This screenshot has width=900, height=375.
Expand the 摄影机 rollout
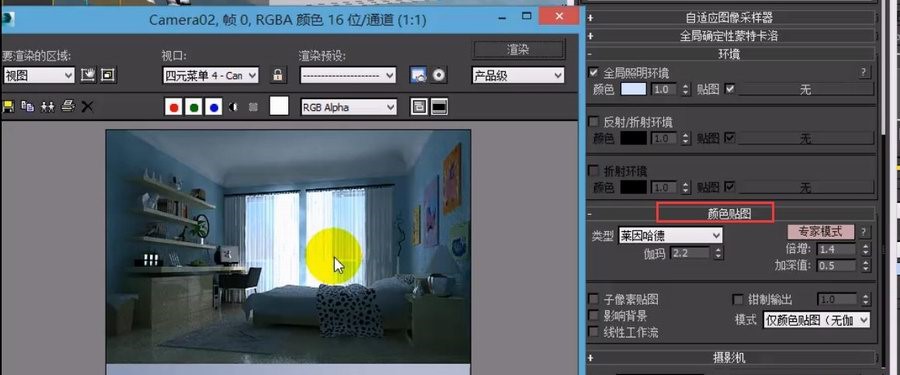731,358
